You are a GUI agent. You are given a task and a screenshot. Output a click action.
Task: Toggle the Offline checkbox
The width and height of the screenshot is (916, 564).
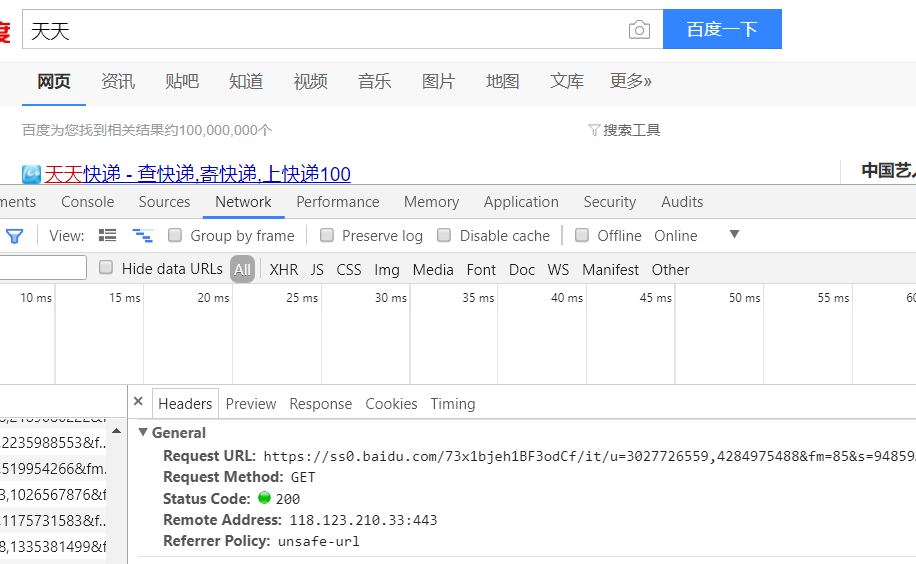tap(582, 235)
